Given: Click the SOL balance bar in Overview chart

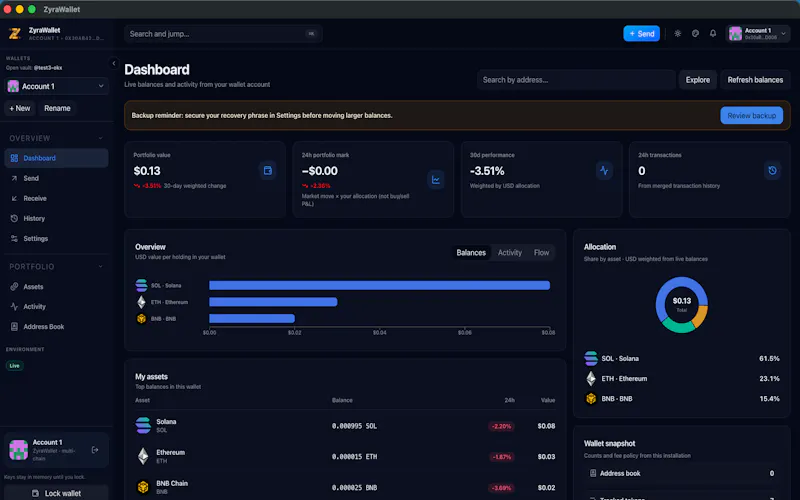Looking at the screenshot, I should (380, 285).
